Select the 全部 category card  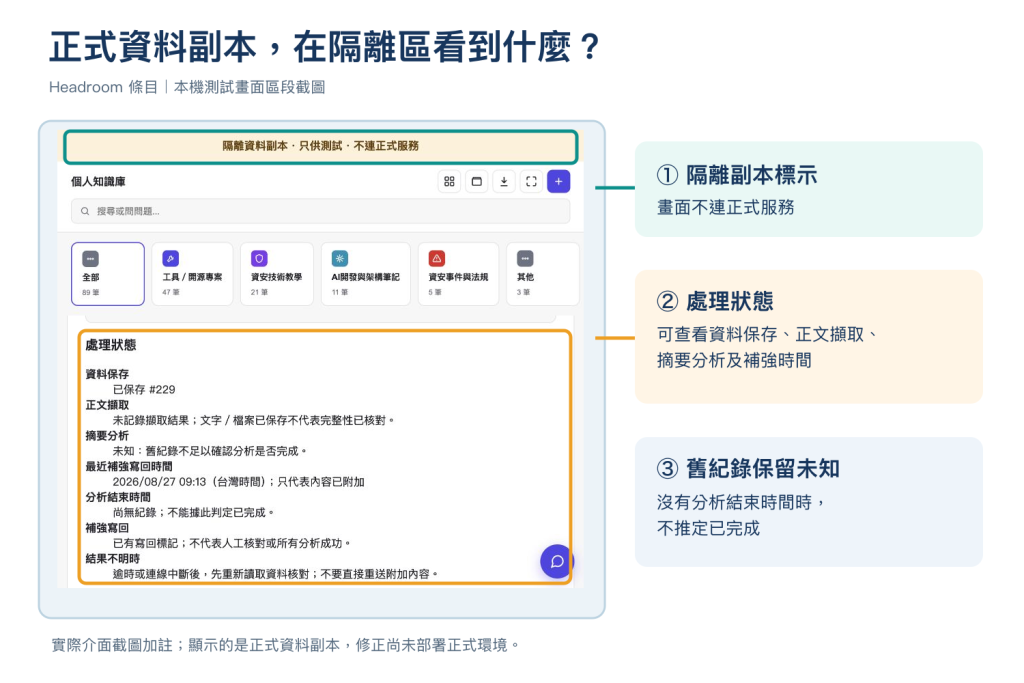click(x=108, y=274)
